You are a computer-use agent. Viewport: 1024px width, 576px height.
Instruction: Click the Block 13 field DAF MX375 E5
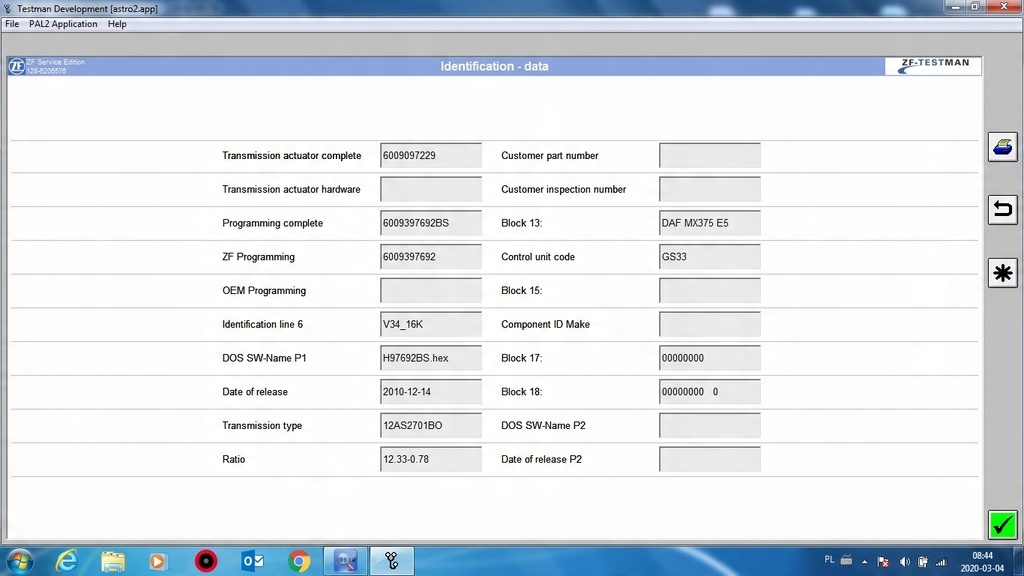710,223
